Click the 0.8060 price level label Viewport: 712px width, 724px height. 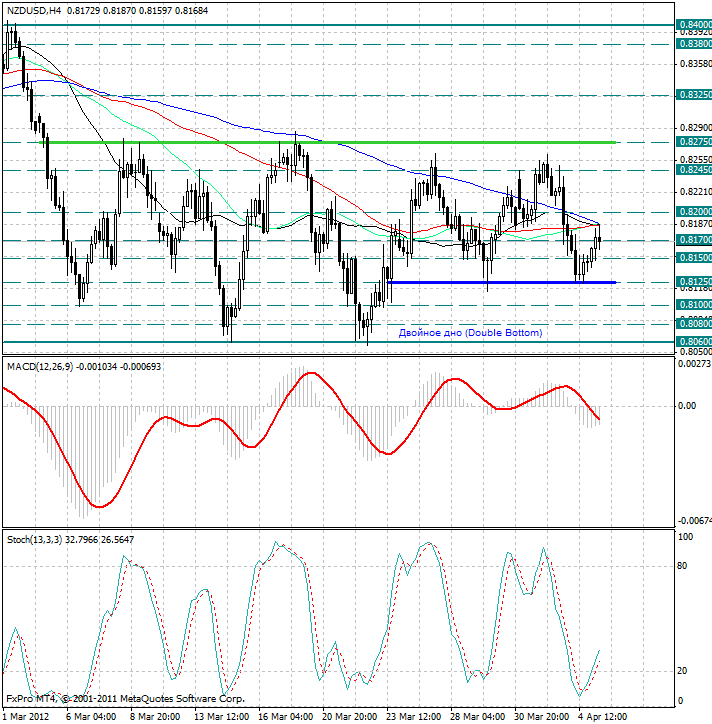[x=693, y=341]
